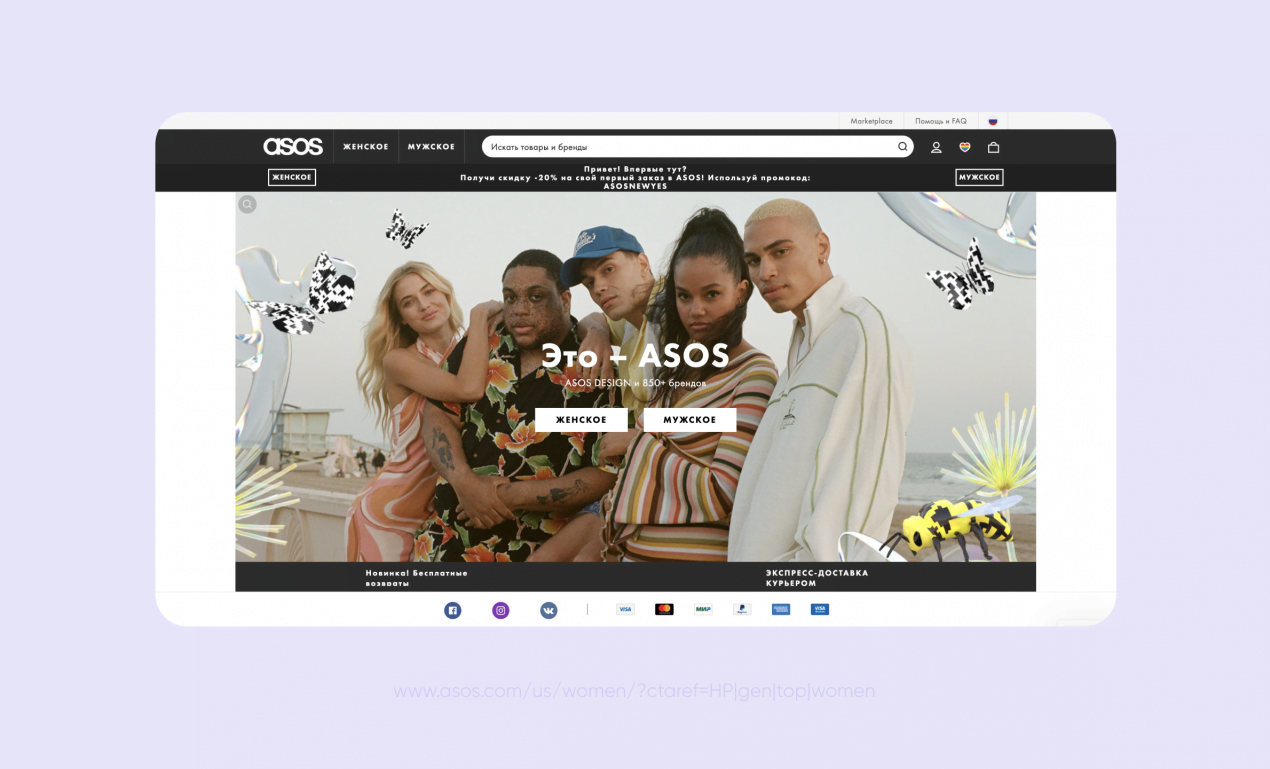Select white МУЖСКОЕ button on hero image

(x=690, y=420)
